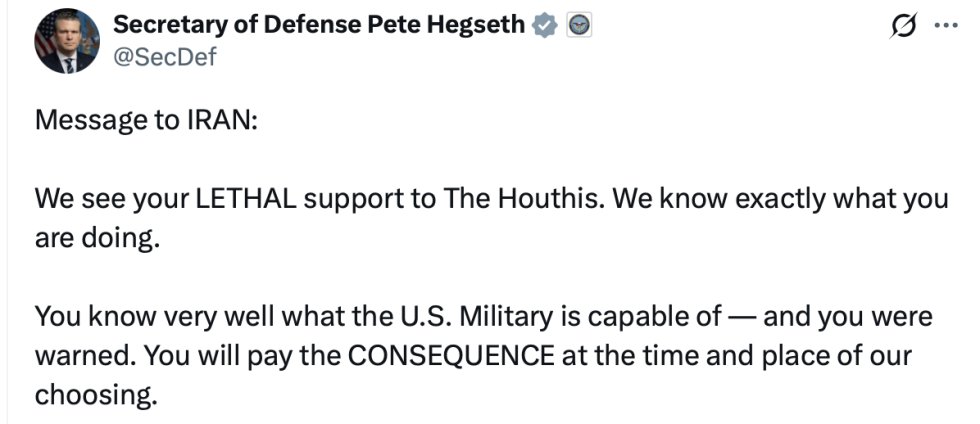
Task: Click the phrase "and you were" after the dash
Action: 848,317
